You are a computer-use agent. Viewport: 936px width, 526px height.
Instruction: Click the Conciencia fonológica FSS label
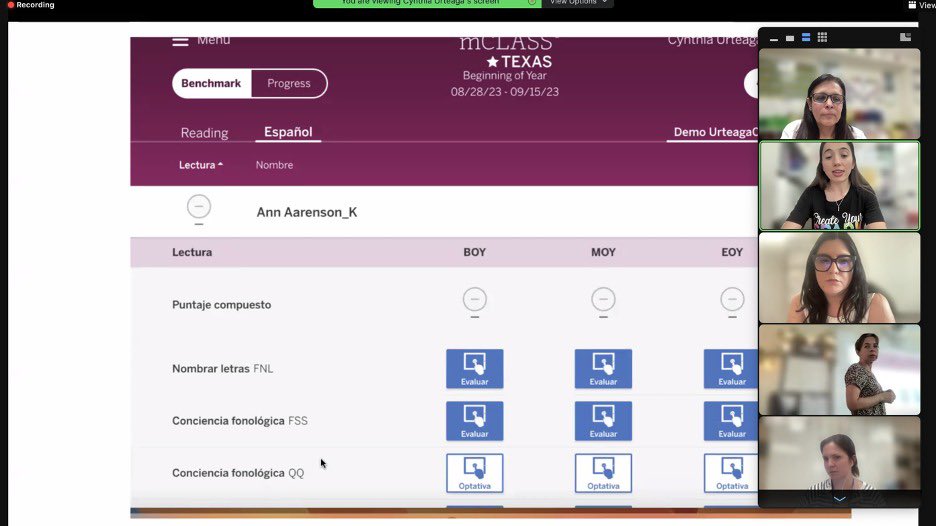point(240,420)
